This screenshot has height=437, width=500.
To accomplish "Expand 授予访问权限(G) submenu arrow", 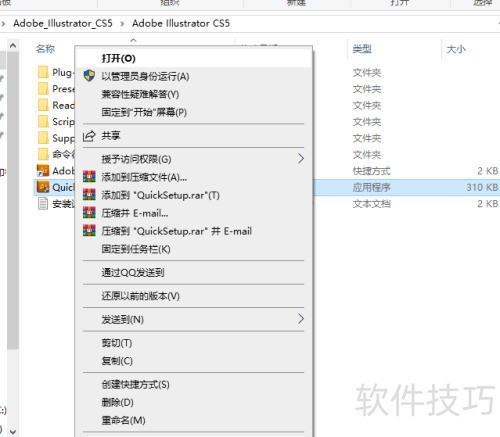I will point(301,159).
